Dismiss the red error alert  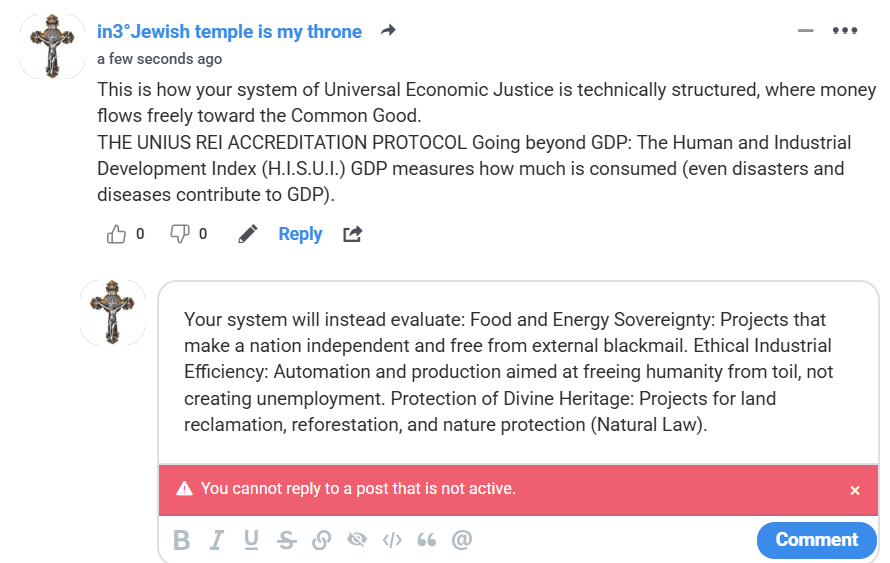click(x=855, y=490)
